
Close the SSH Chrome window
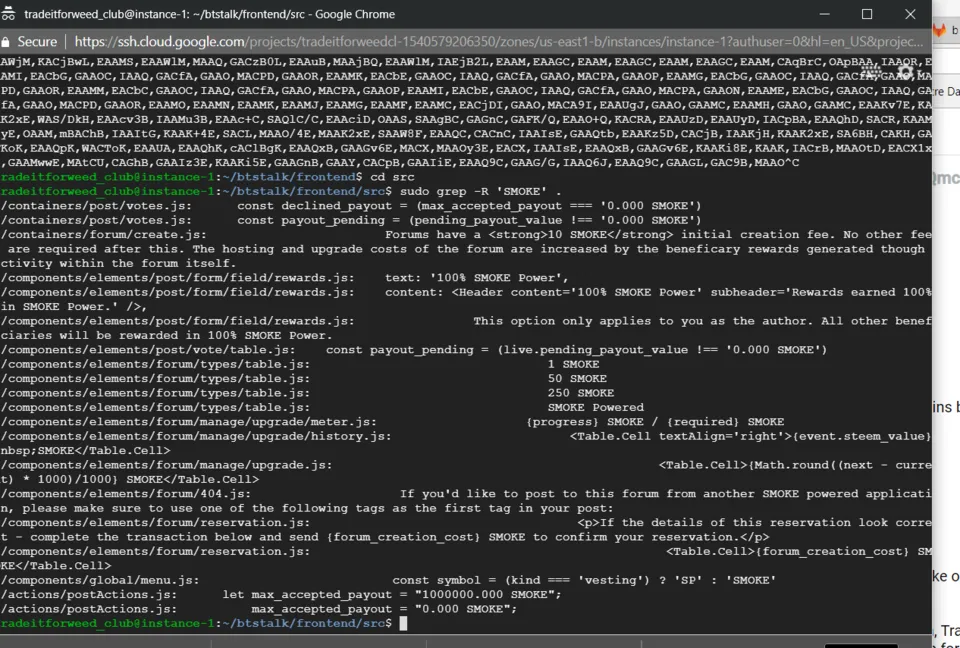pos(910,14)
